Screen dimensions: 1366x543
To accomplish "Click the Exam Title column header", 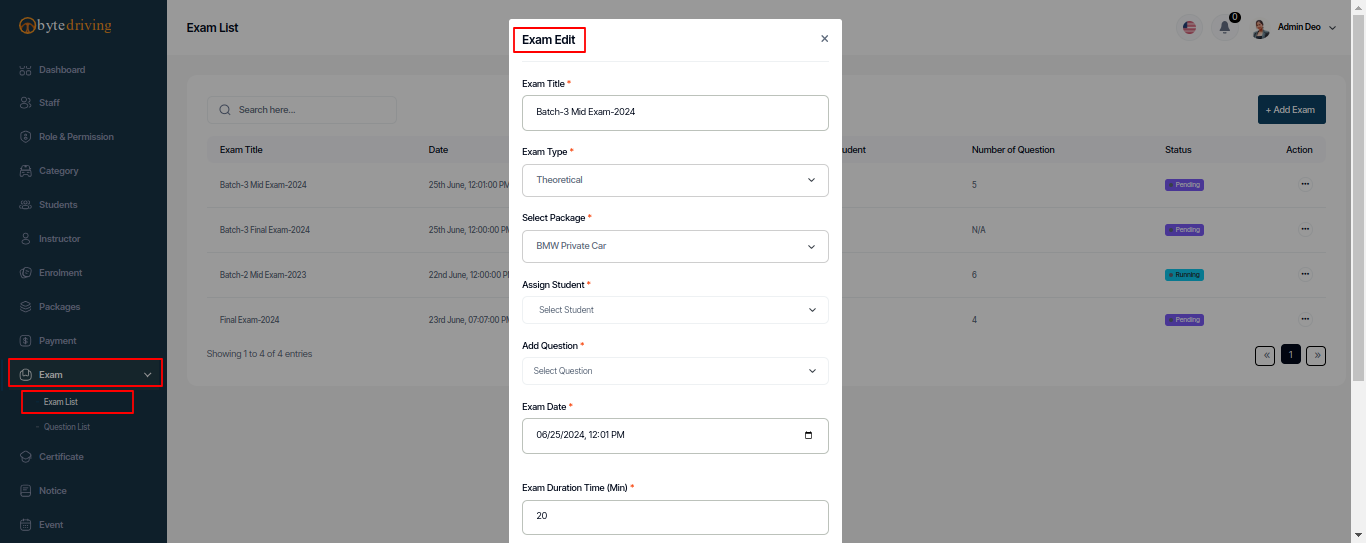I will click(241, 150).
